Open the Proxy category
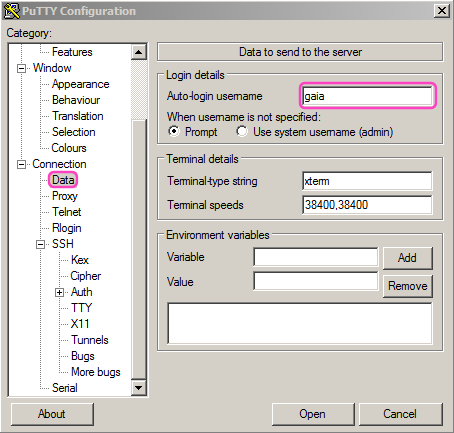The height and width of the screenshot is (433, 454). pos(65,196)
